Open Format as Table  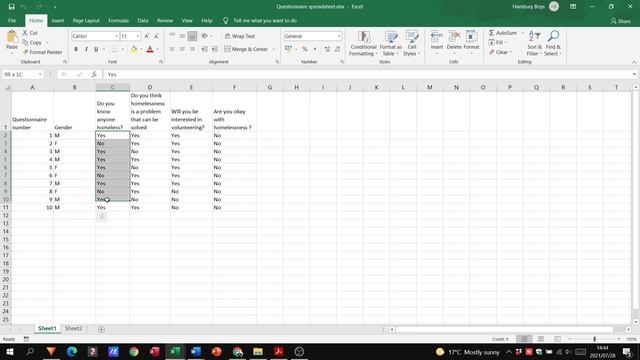(x=391, y=43)
